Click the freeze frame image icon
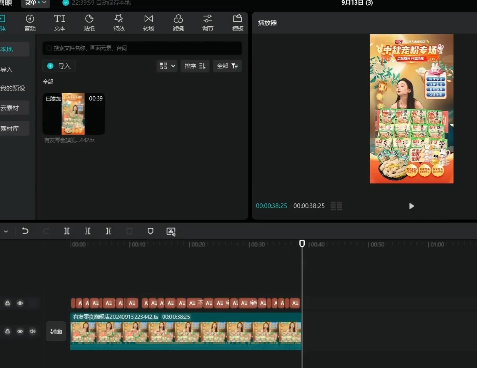Image resolution: width=477 pixels, height=368 pixels. click(x=171, y=232)
